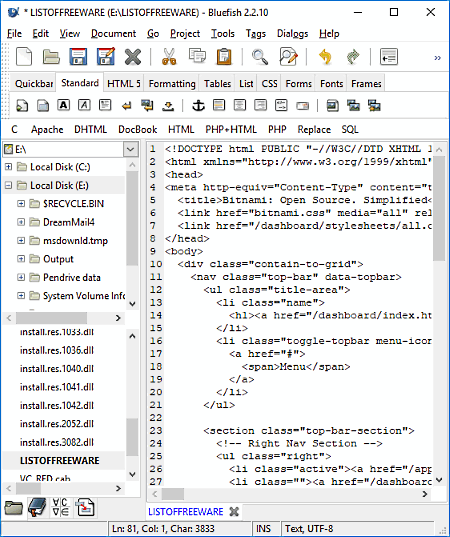Viewport: 450px width, 537px height.
Task: Open the Document menu
Action: tap(113, 34)
